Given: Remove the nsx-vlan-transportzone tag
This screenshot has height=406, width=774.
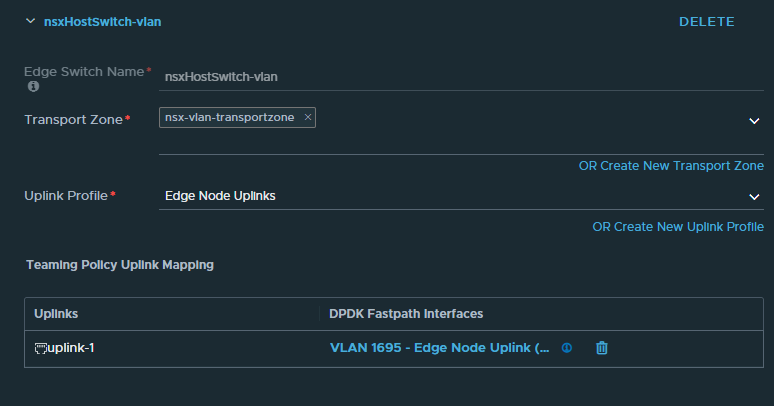Looking at the screenshot, I should [307, 117].
